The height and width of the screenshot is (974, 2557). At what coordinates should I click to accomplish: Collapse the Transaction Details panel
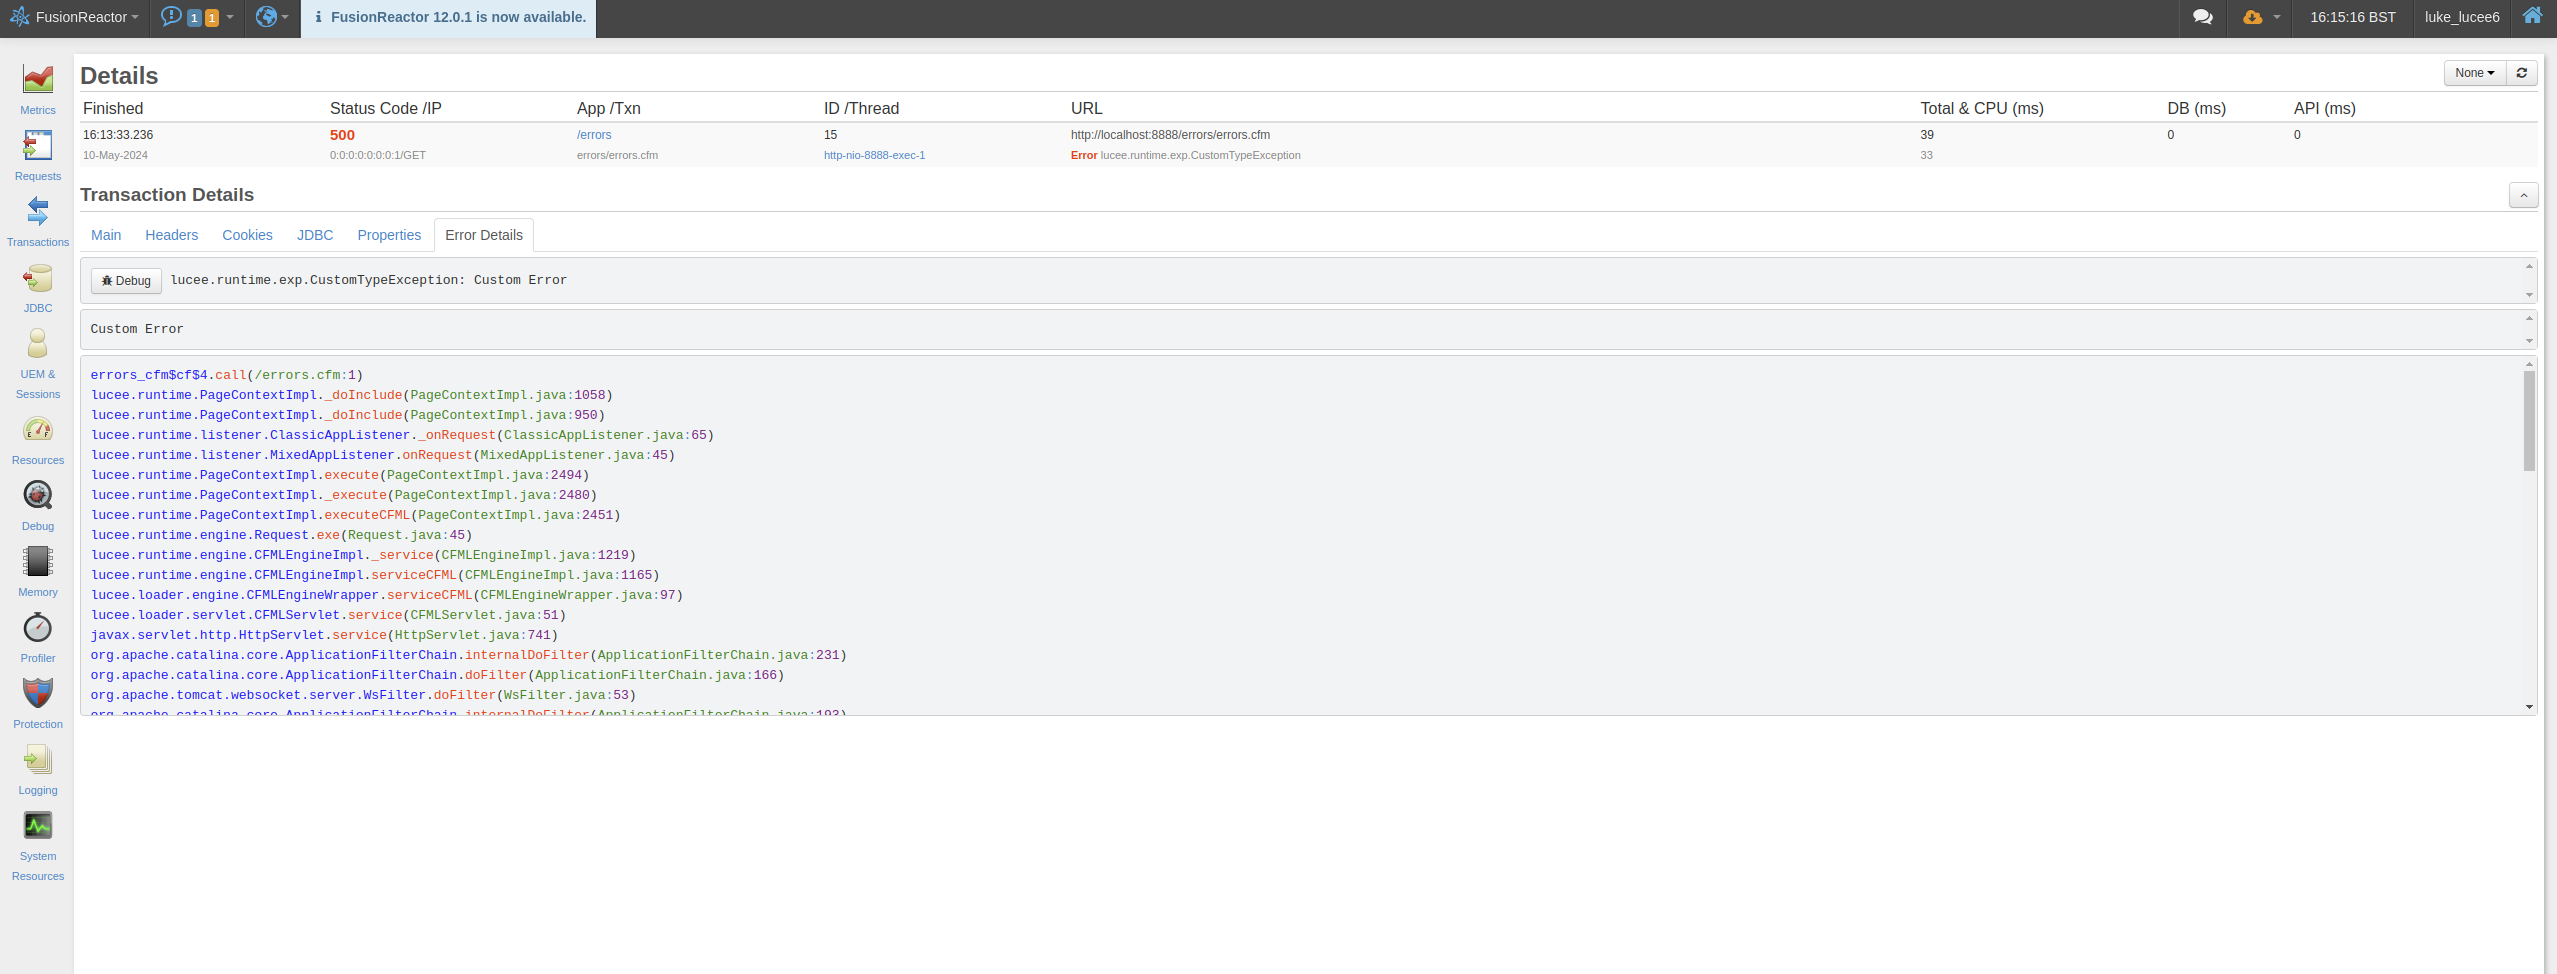click(x=2523, y=196)
